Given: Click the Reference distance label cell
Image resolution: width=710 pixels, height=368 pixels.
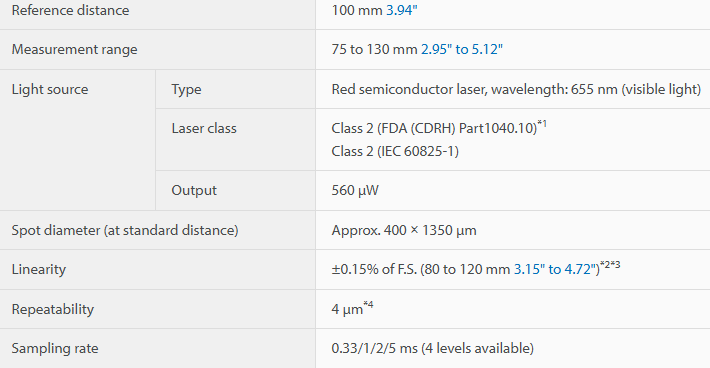Looking at the screenshot, I should click(x=158, y=10).
